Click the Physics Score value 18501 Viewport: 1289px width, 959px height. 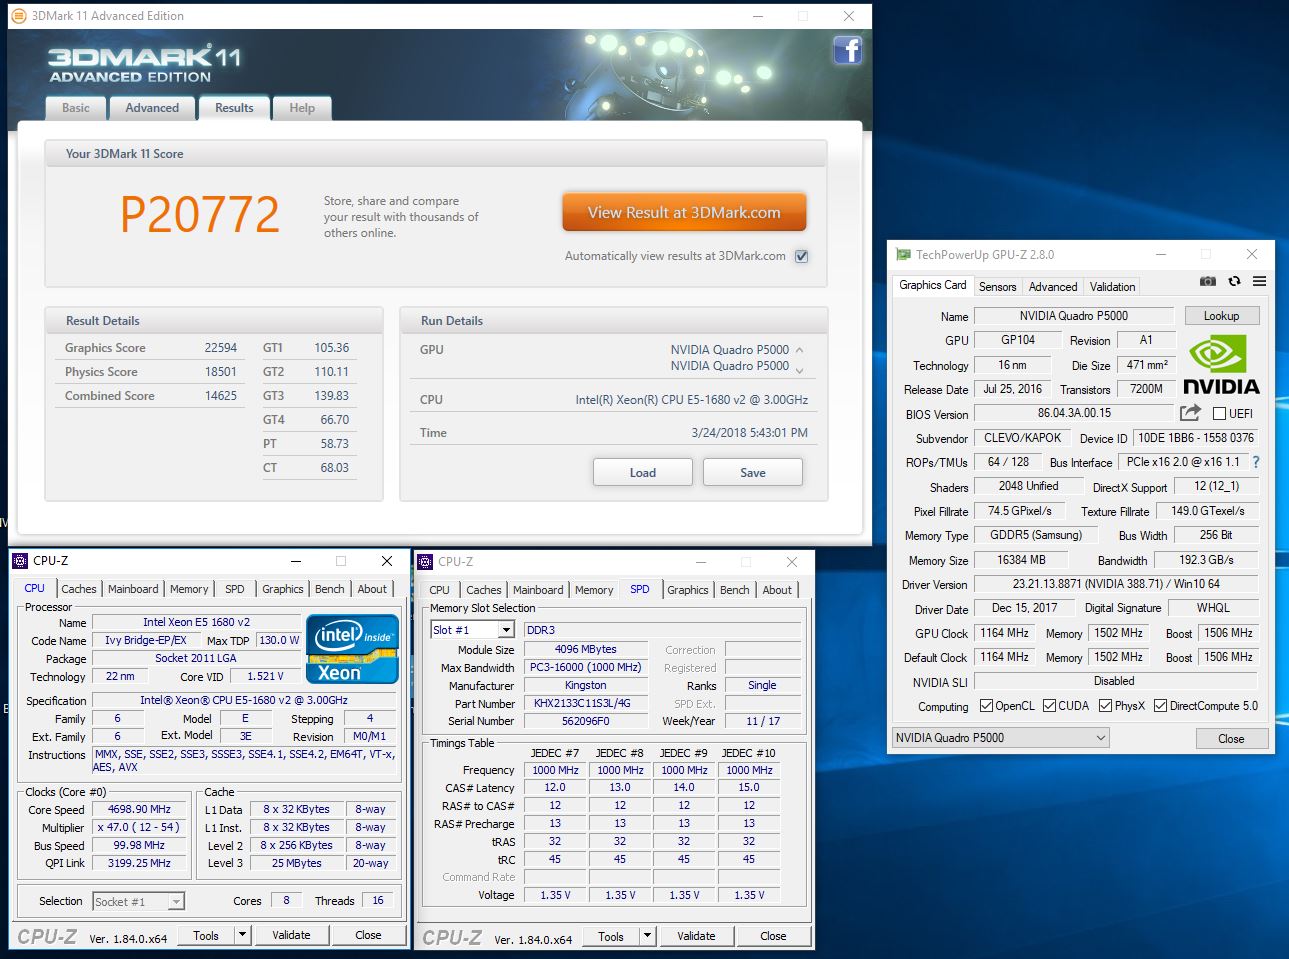220,372
